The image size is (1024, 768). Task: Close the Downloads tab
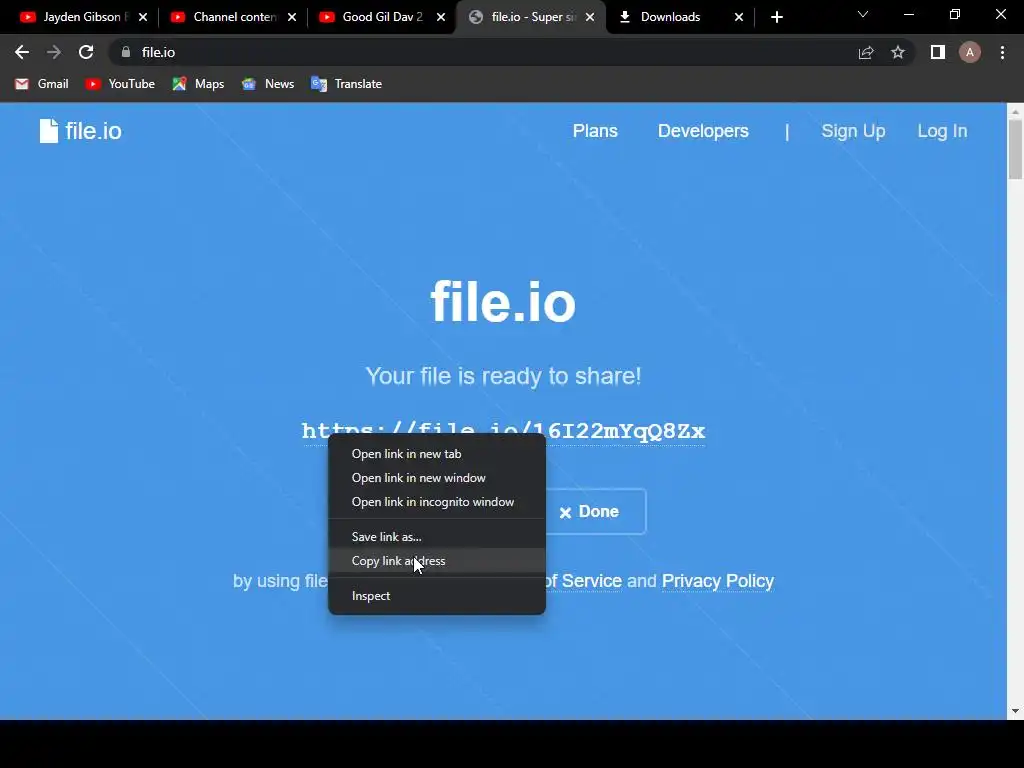tap(739, 17)
